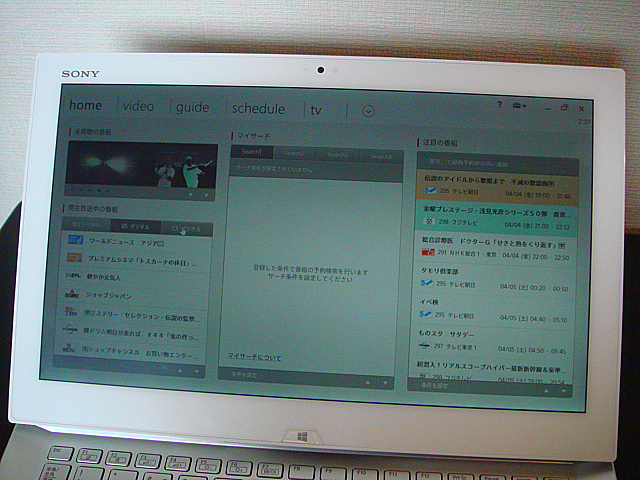Open the toolbox settings dropdown
640x480 pixels.
519,106
